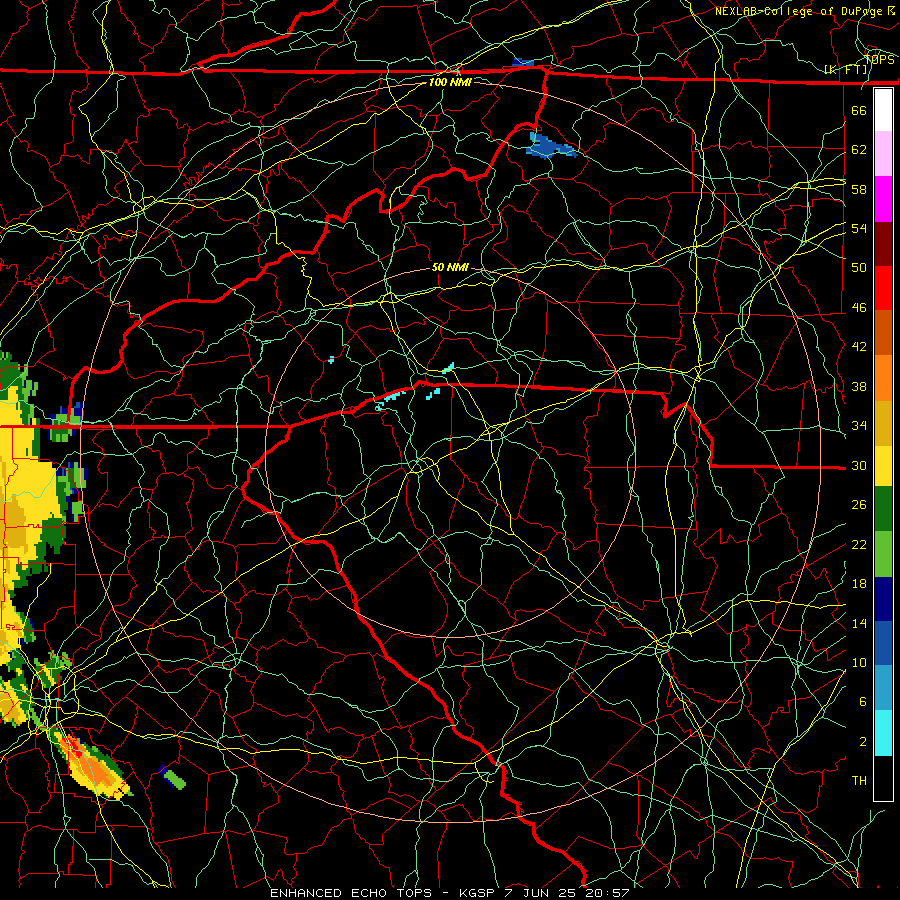Click the 38 value on the legend
Screen dimensions: 900x900
pyautogui.click(x=859, y=386)
